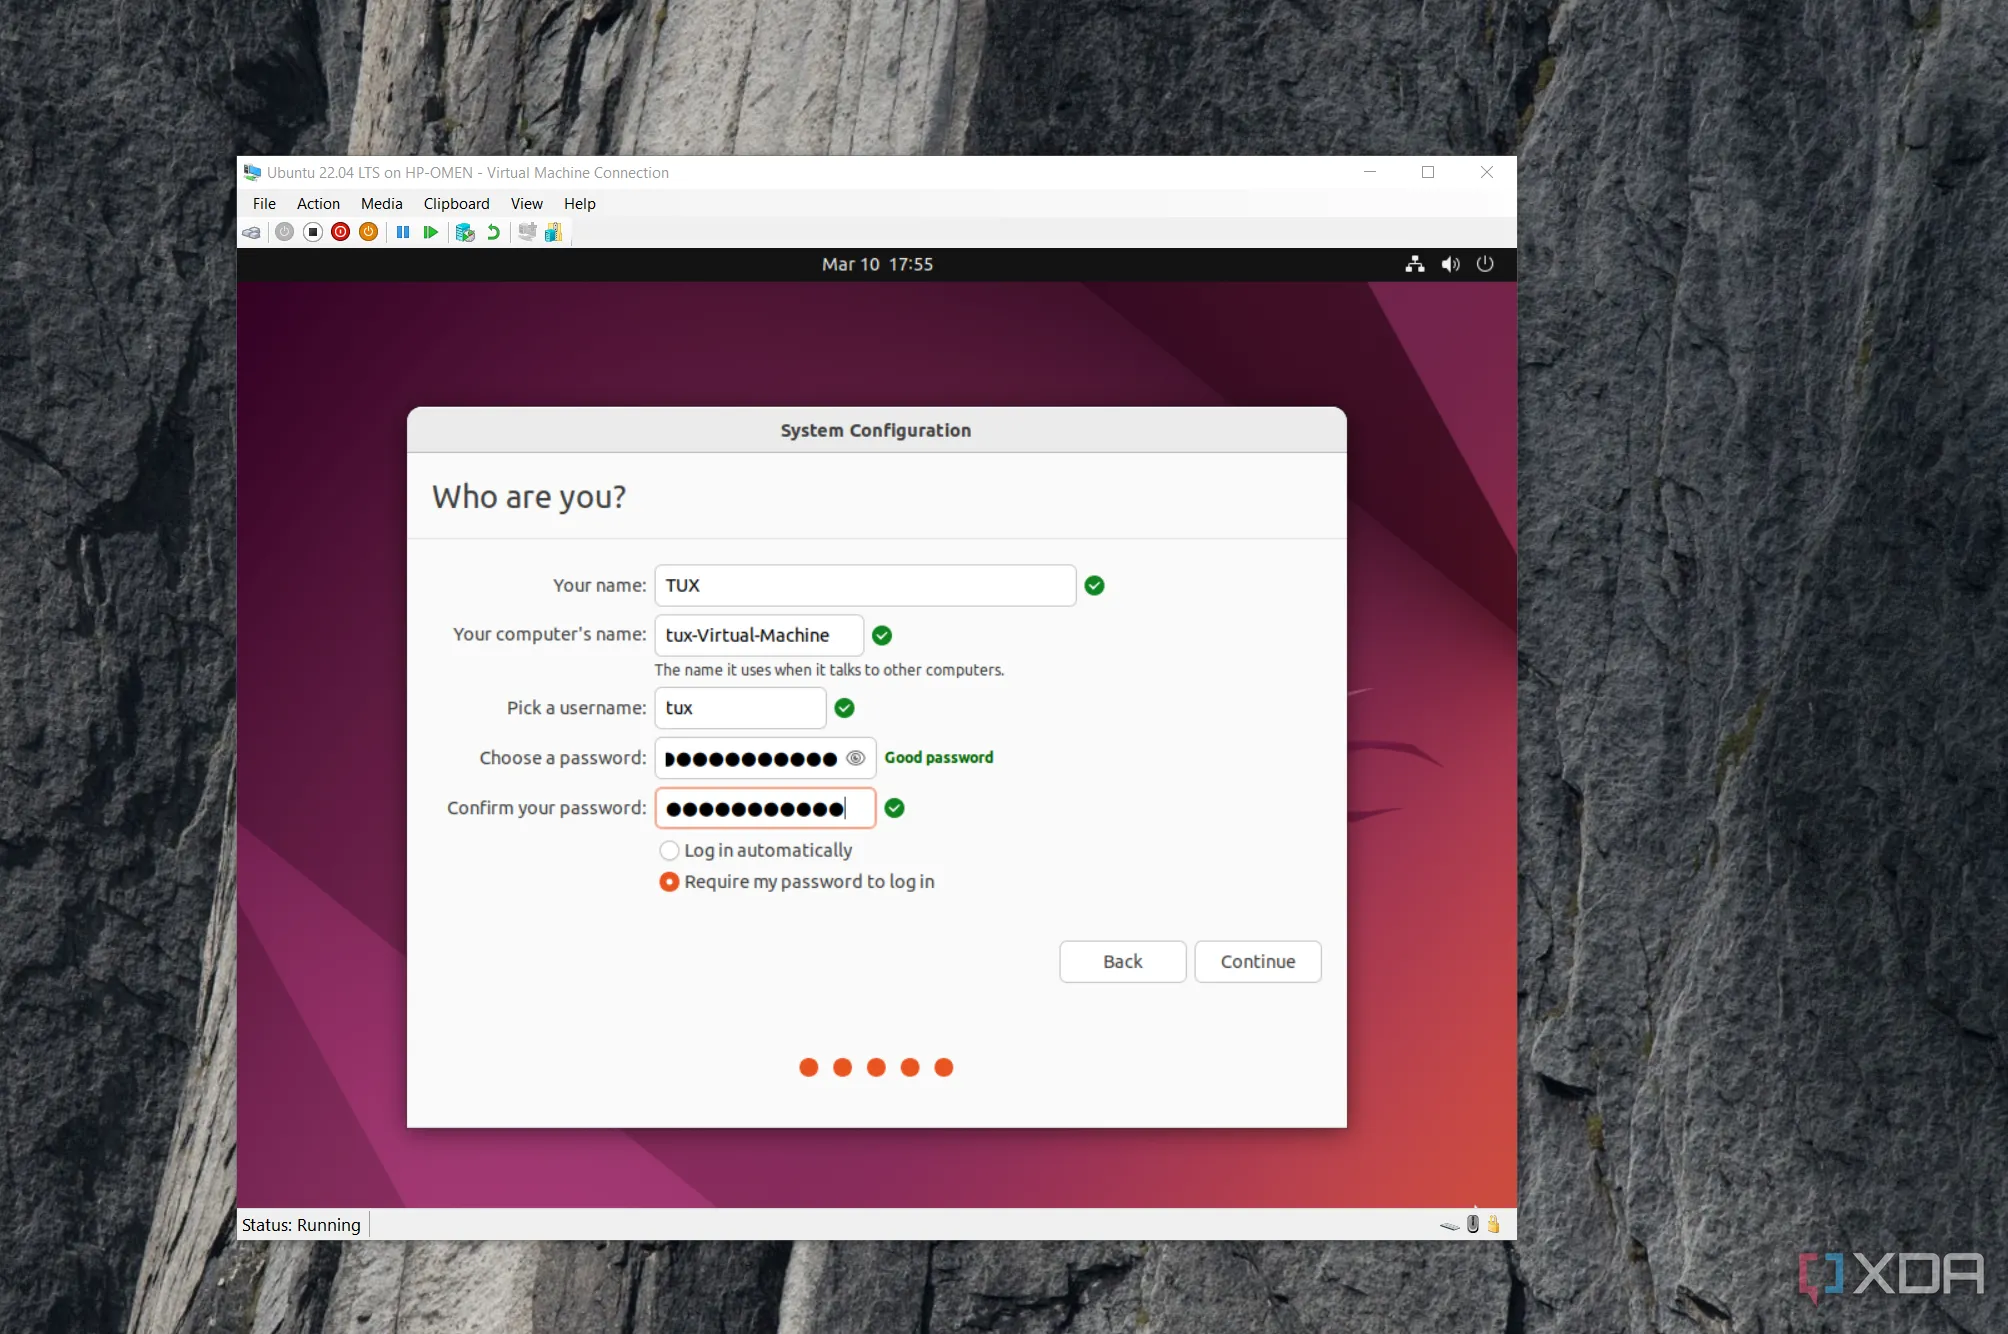Select Log in automatically option

[669, 850]
